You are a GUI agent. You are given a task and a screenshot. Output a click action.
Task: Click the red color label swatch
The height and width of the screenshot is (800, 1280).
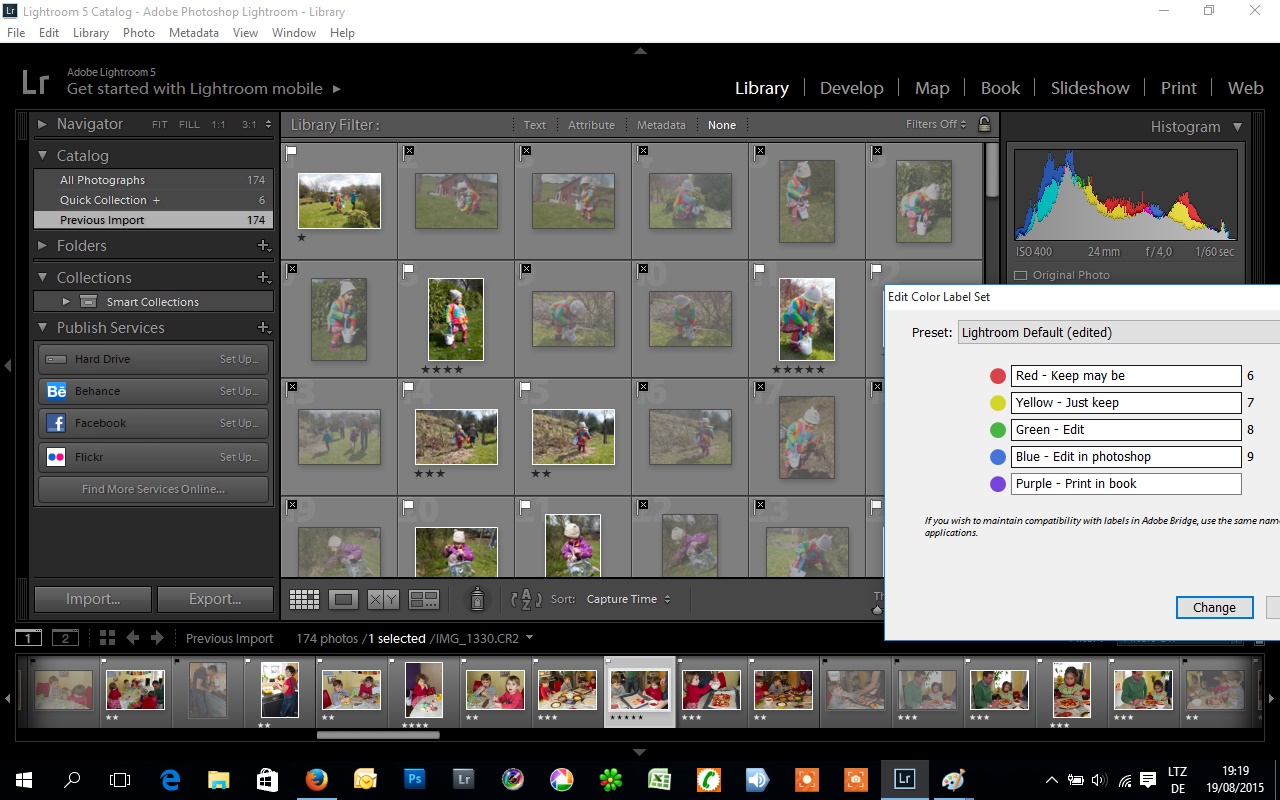point(998,376)
